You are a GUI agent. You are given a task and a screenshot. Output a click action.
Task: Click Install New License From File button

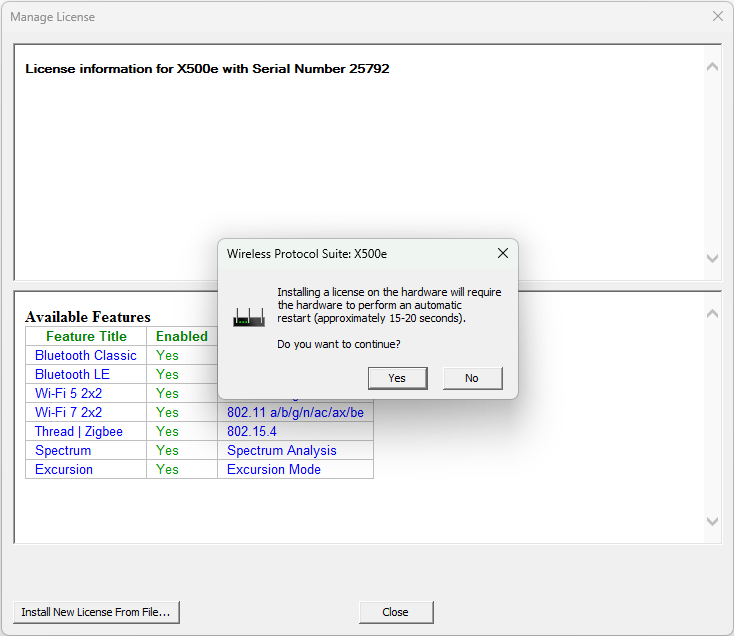[x=96, y=612]
